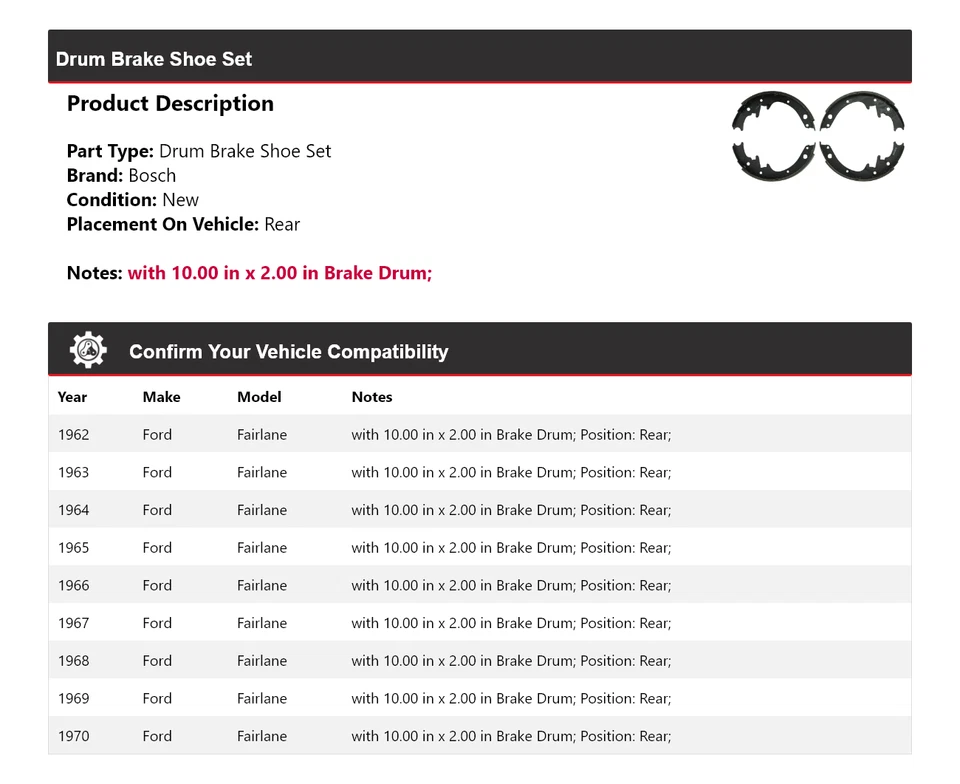Select the 1963 year cell
This screenshot has height=784, width=960.
pyautogui.click(x=73, y=473)
